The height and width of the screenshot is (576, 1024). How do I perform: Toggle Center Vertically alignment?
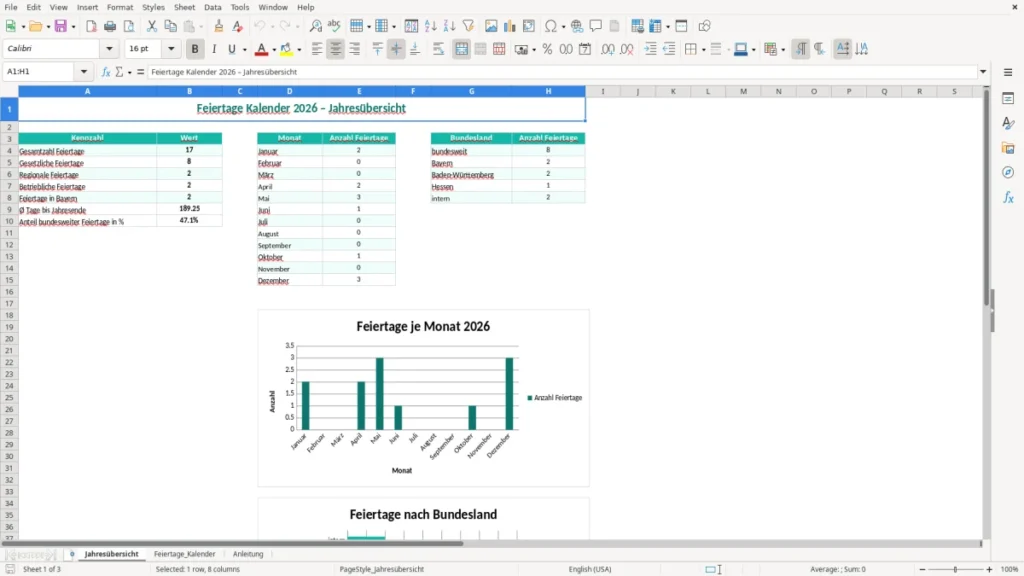pos(396,49)
